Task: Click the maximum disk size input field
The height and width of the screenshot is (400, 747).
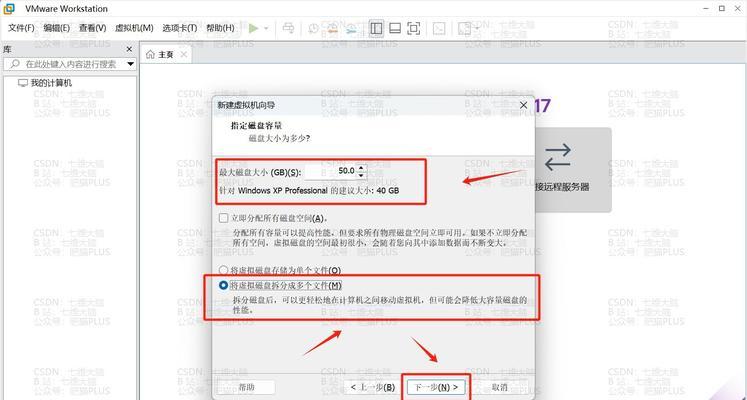Action: [330, 171]
